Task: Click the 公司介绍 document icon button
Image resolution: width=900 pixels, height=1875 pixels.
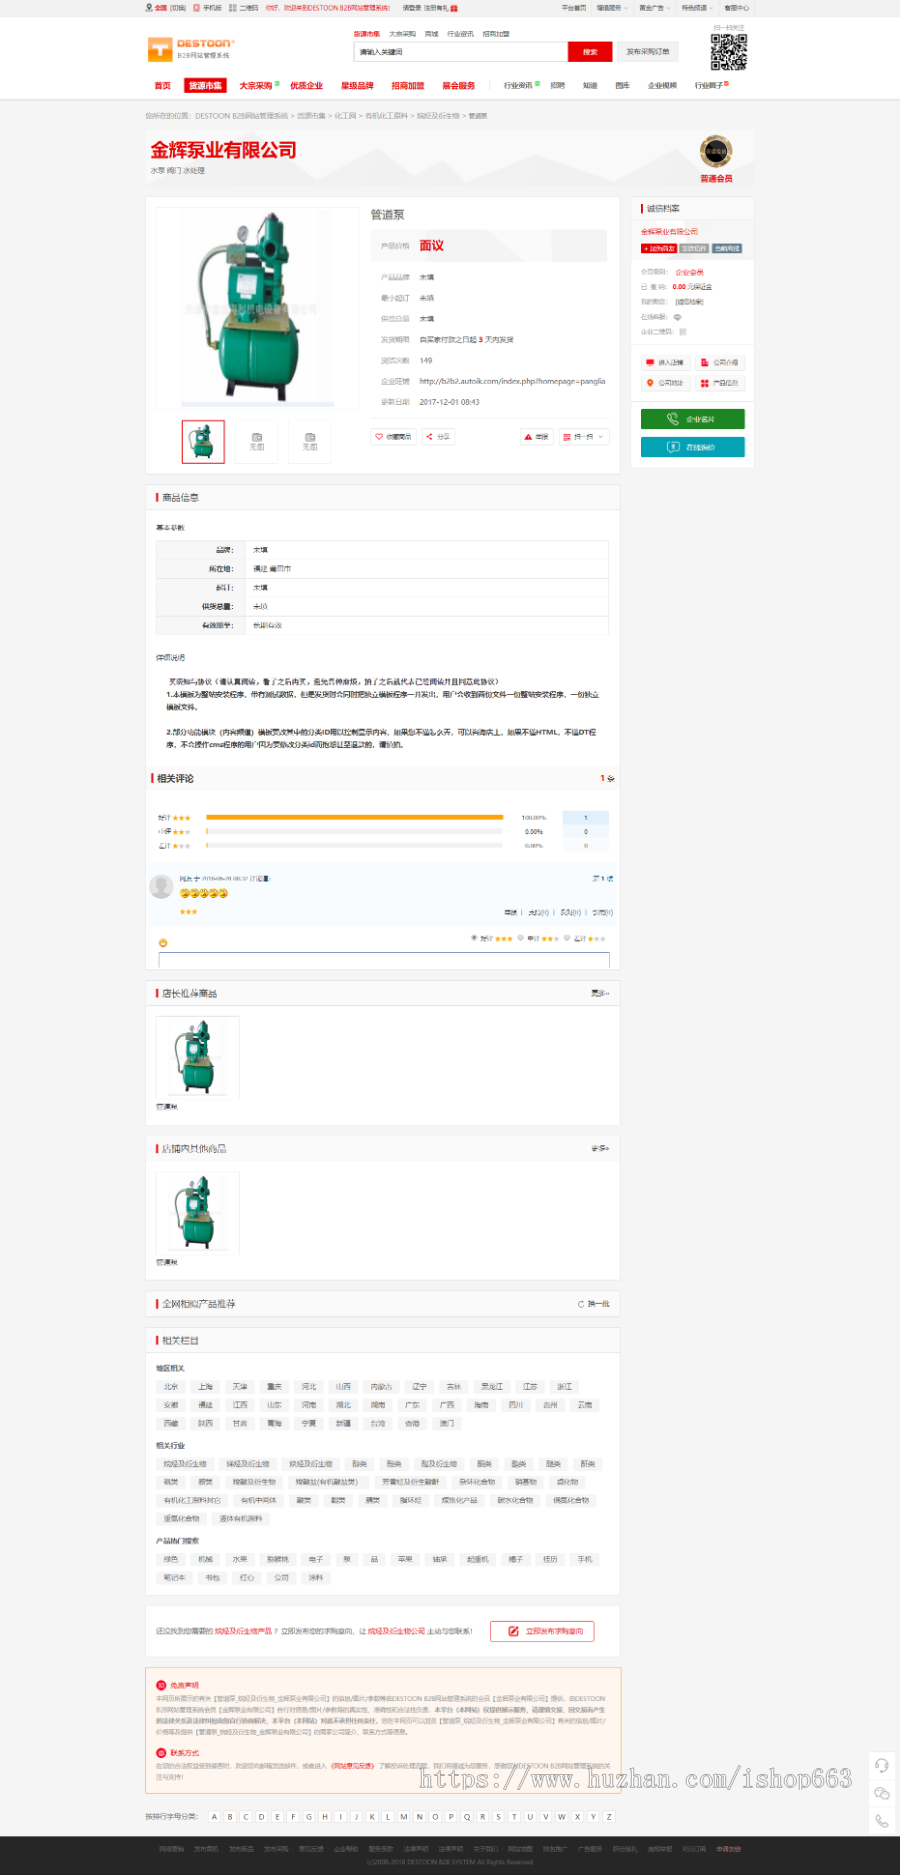Action: tap(720, 363)
